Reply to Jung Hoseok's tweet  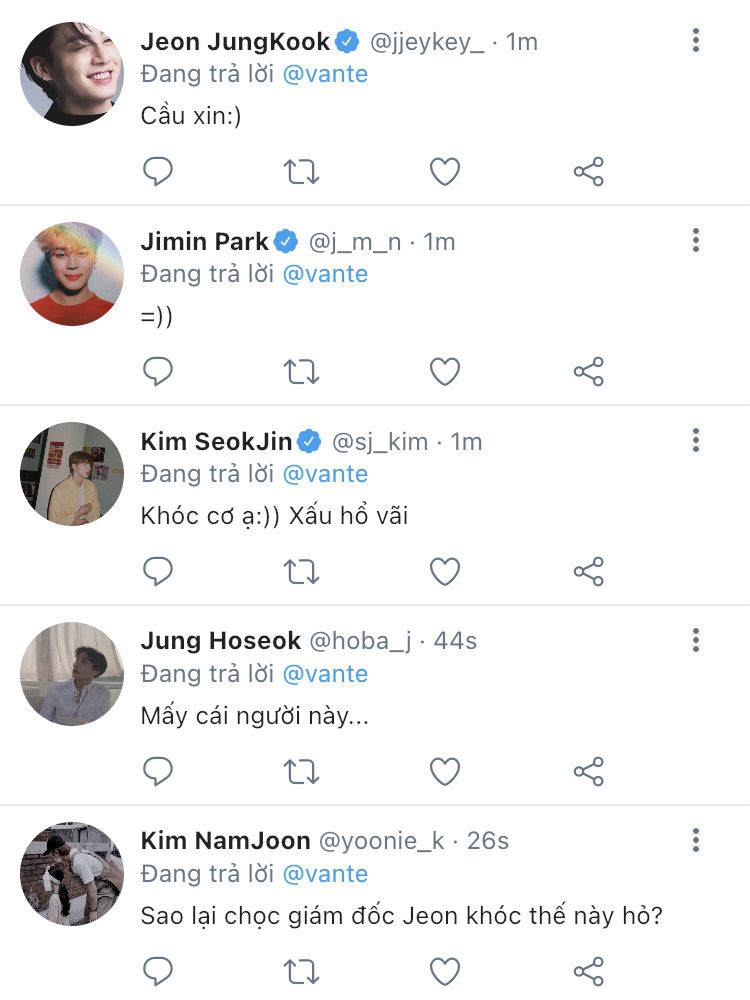click(158, 772)
